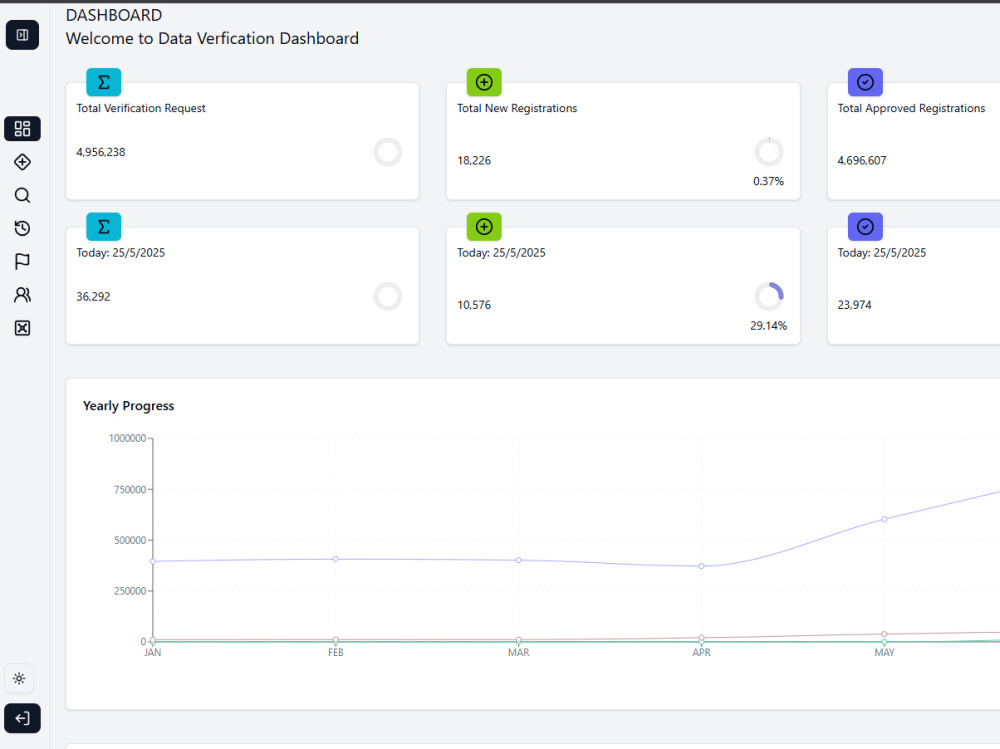Viewport: 1000px width, 749px height.
Task: Click the diamond plus icon in sidebar
Action: tap(22, 162)
